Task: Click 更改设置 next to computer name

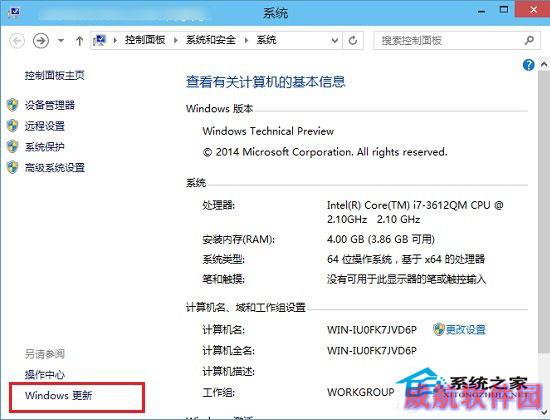Action: (466, 329)
